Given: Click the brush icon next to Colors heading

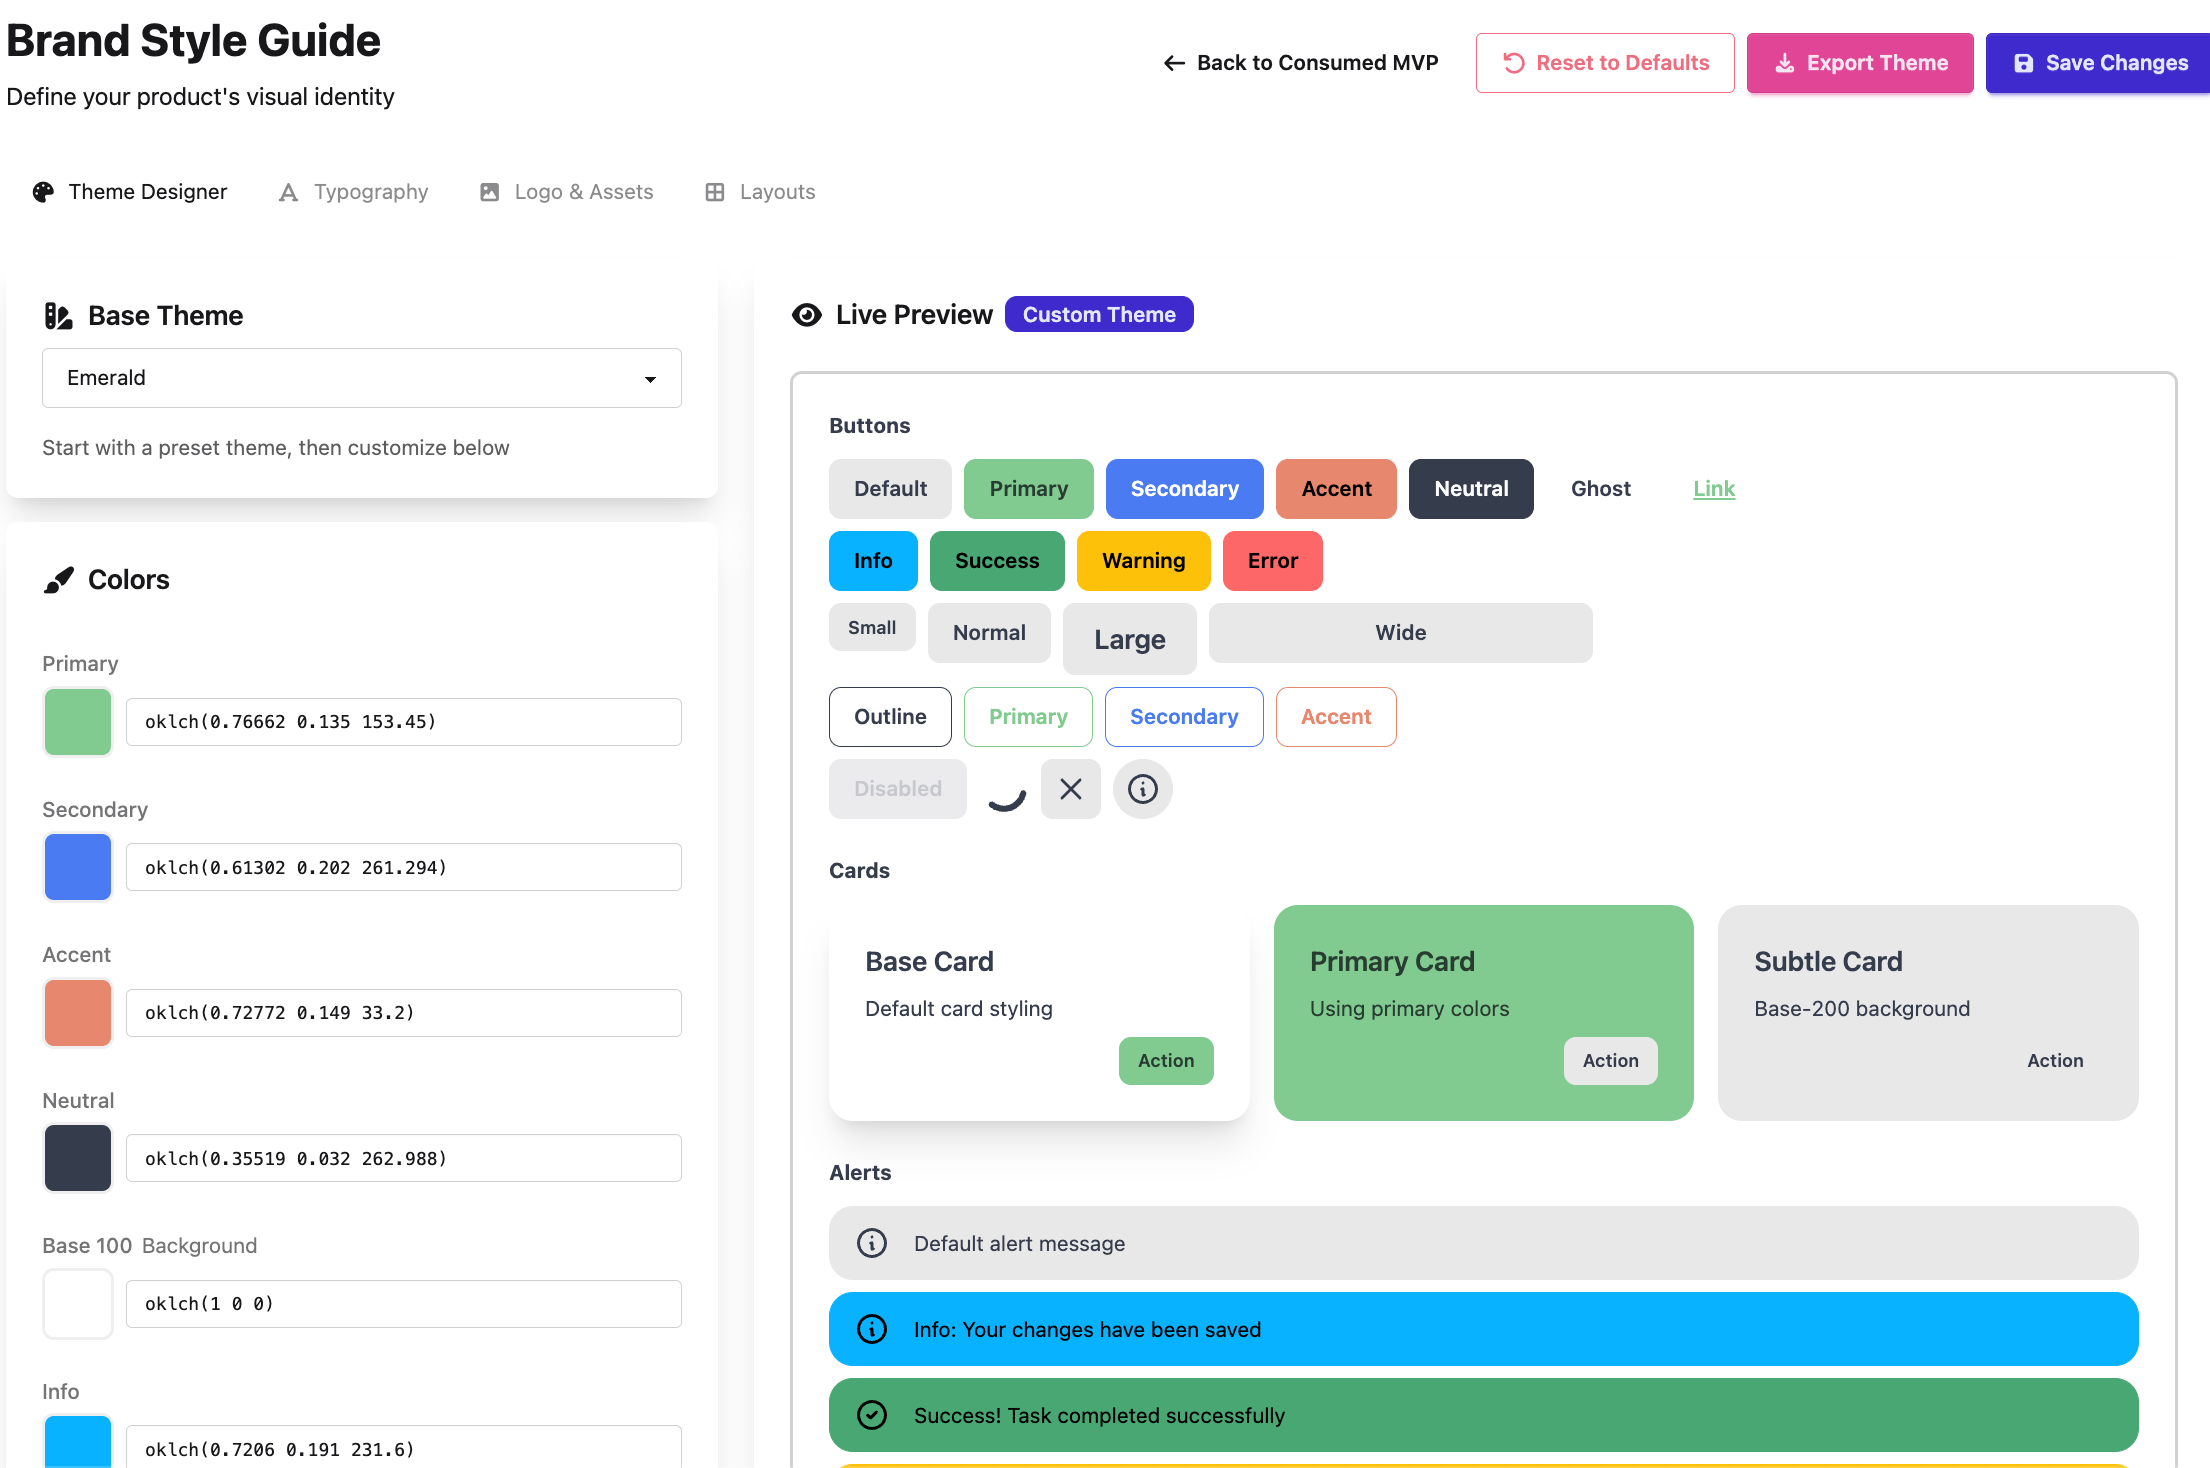Looking at the screenshot, I should point(59,579).
